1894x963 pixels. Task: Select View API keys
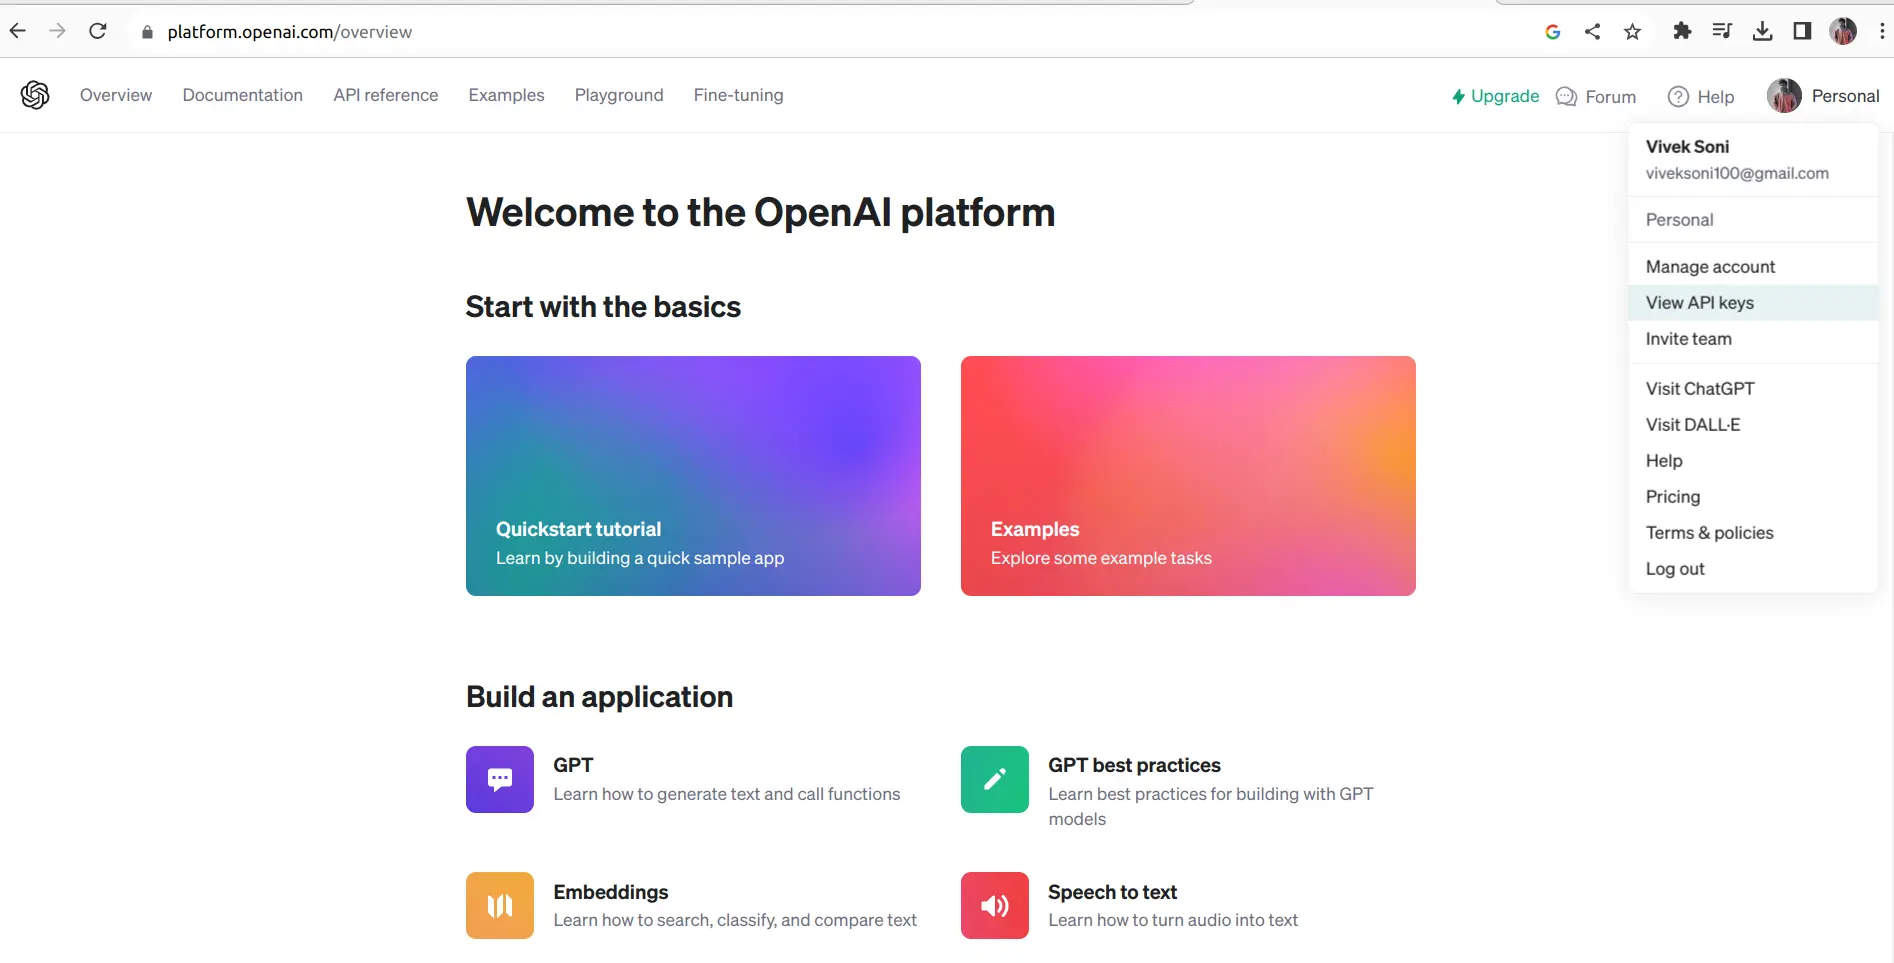point(1753,303)
